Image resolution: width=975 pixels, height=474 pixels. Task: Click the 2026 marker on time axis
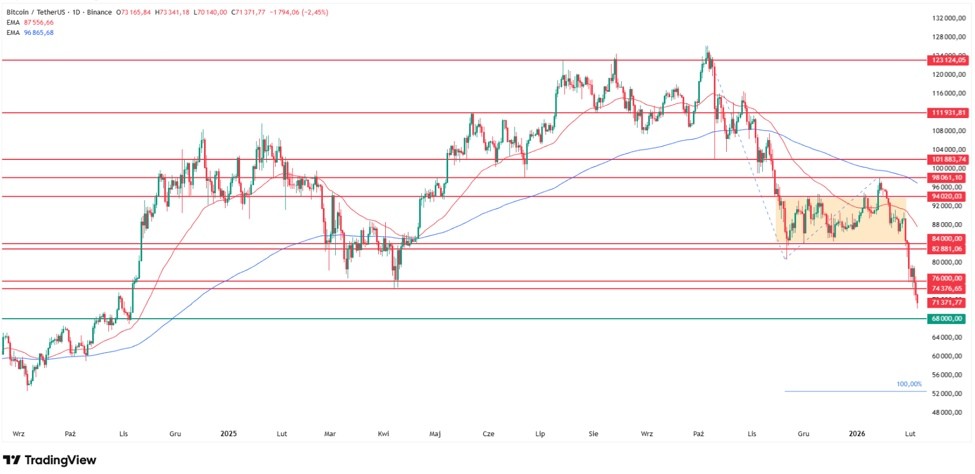point(856,434)
